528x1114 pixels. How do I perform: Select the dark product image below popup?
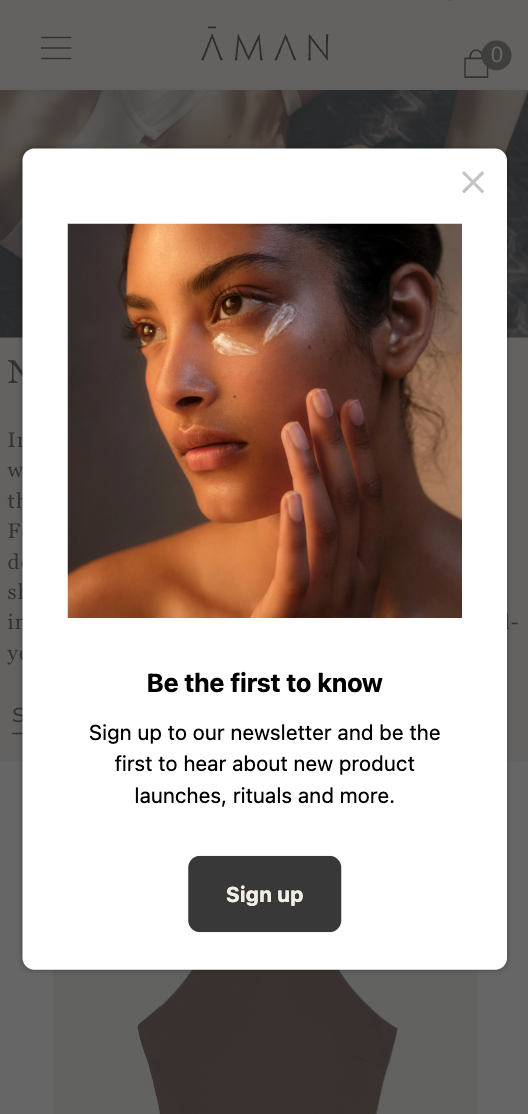coord(266,1042)
